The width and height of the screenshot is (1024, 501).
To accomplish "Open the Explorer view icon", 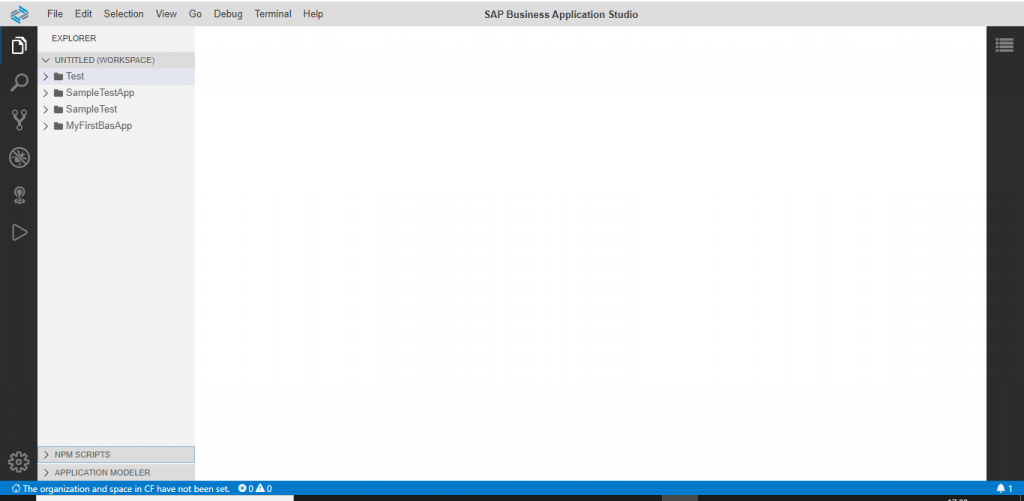I will pos(19,46).
